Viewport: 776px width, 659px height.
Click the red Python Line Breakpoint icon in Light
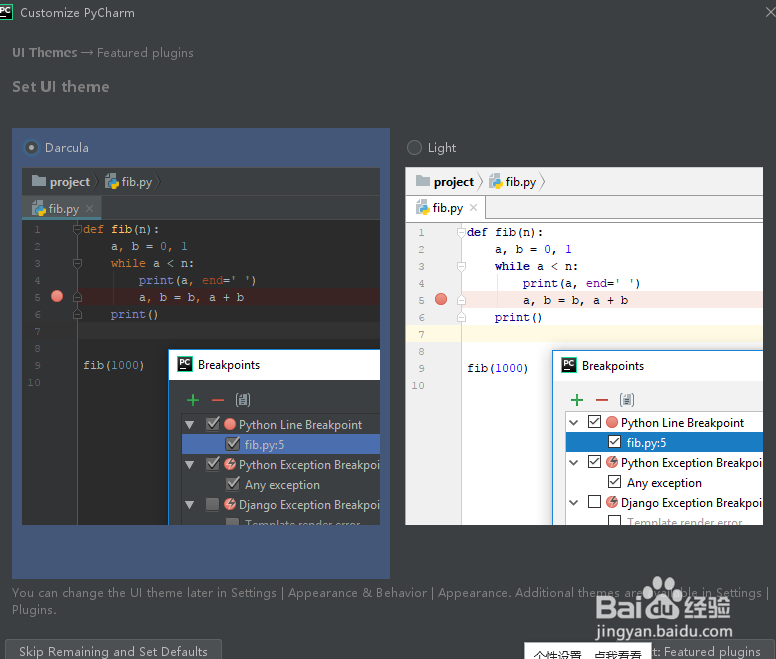click(612, 422)
